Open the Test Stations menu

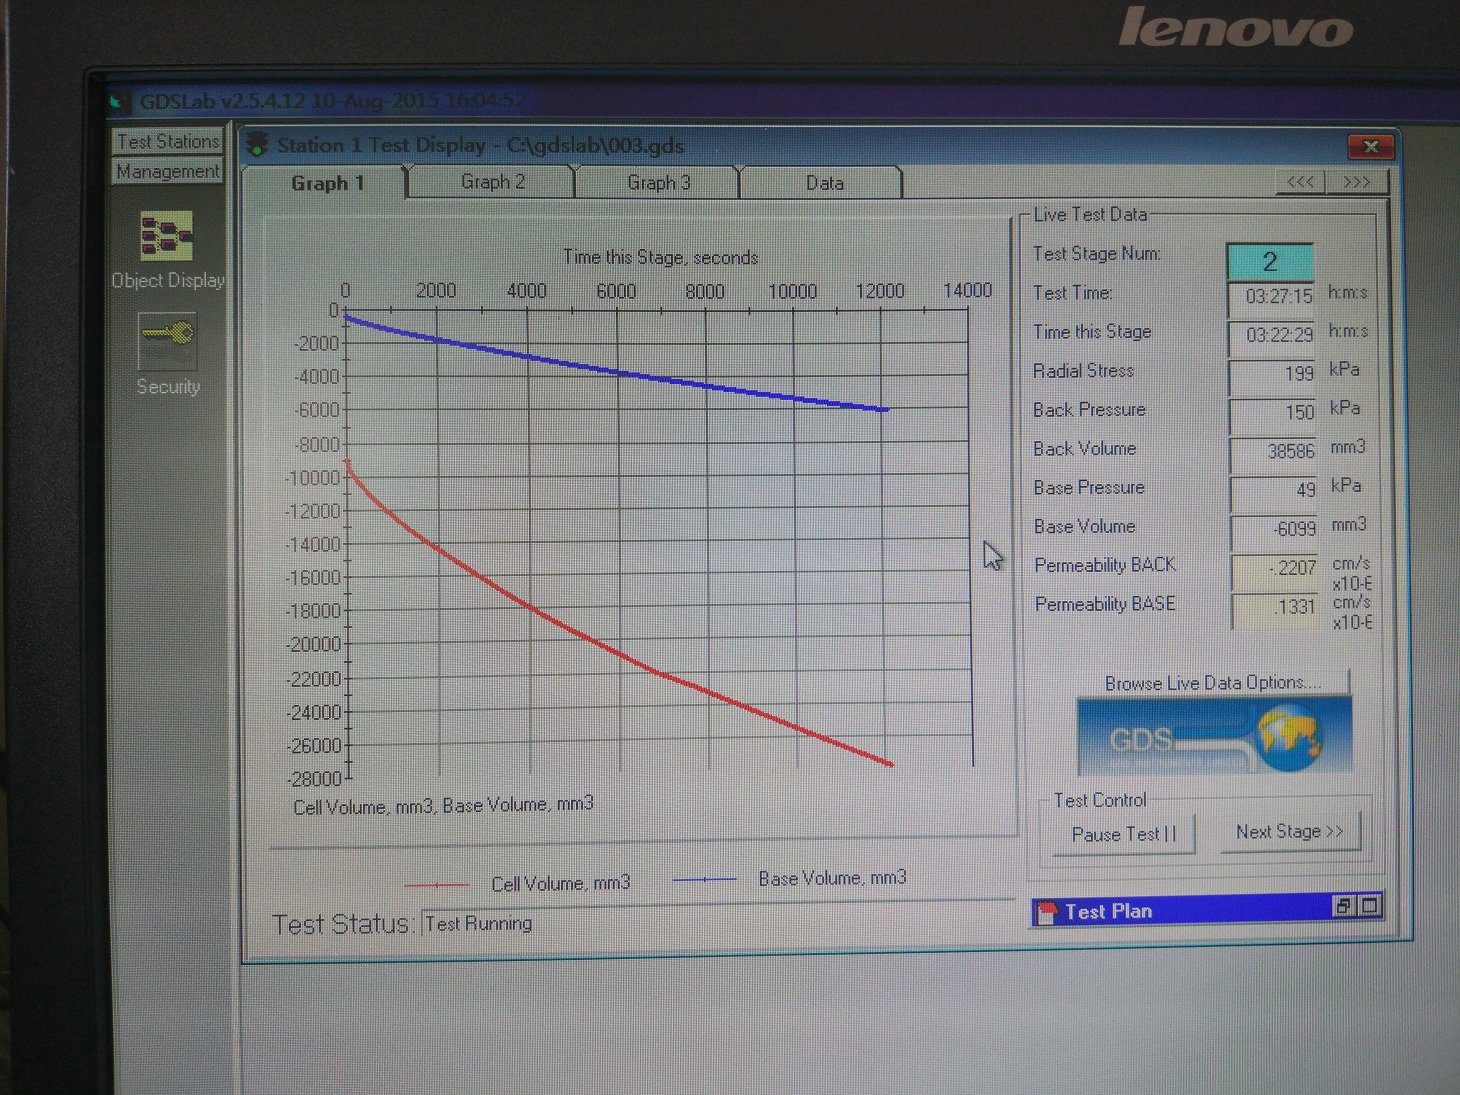click(167, 141)
